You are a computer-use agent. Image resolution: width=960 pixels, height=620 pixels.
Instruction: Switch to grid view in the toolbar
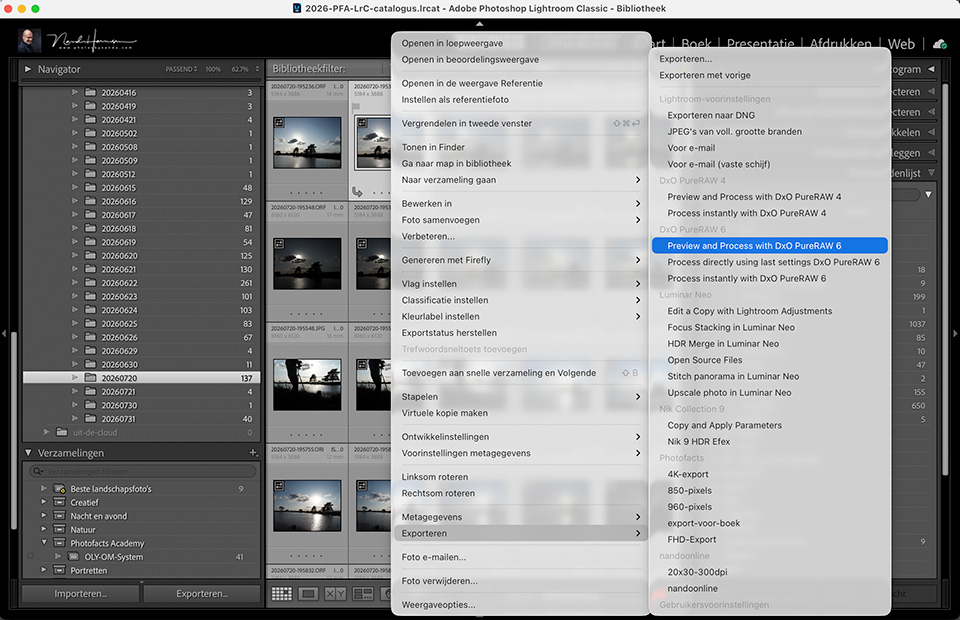pyautogui.click(x=282, y=594)
